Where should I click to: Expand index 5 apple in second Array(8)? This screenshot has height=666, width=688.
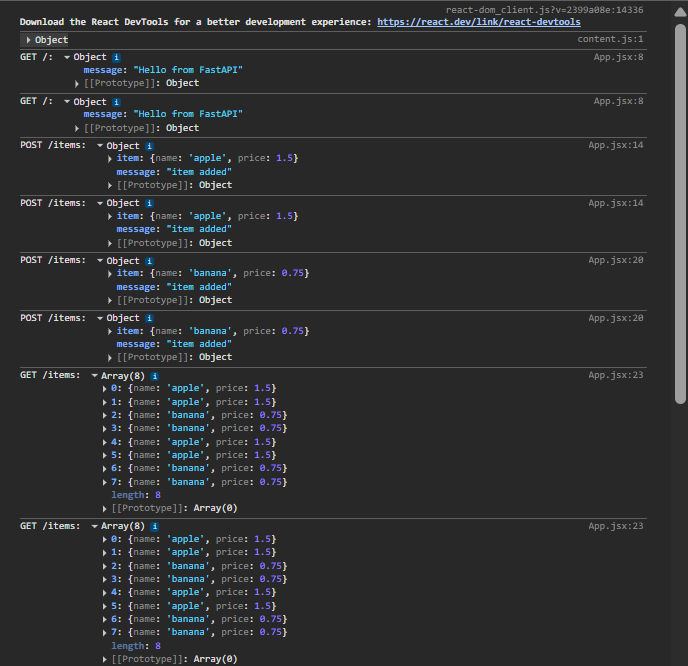click(x=104, y=606)
